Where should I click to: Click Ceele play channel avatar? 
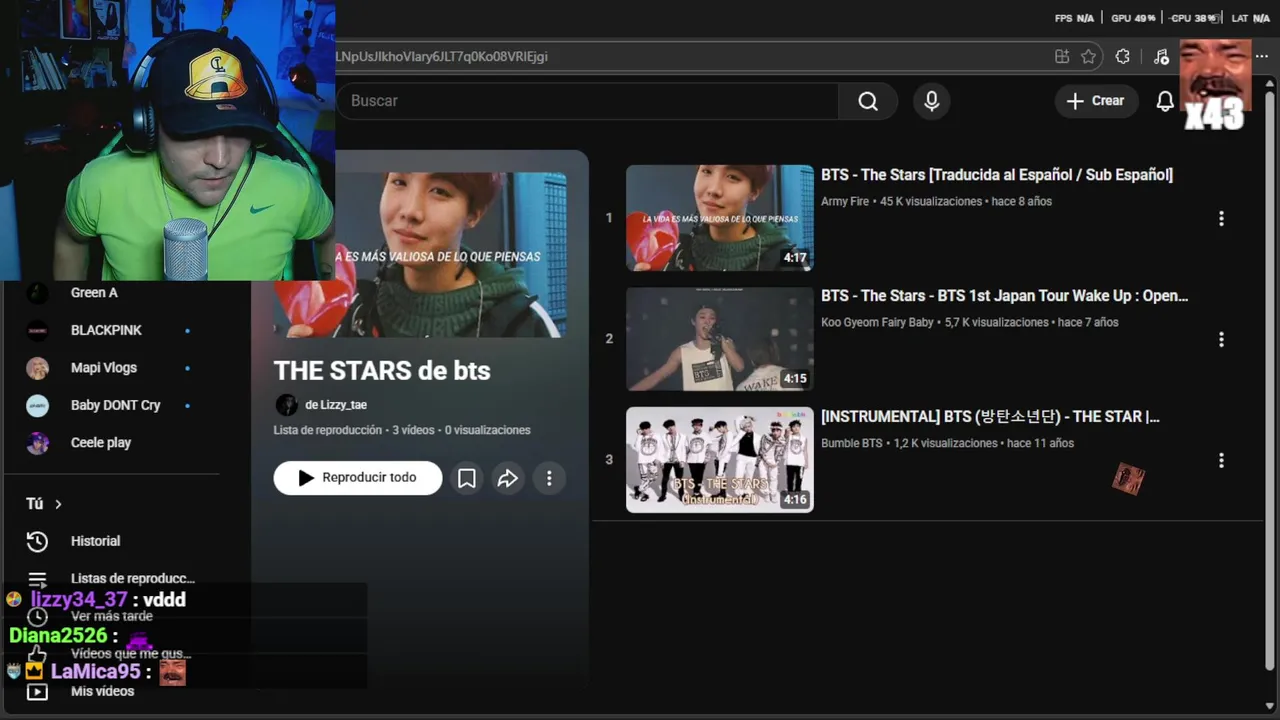(x=37, y=443)
